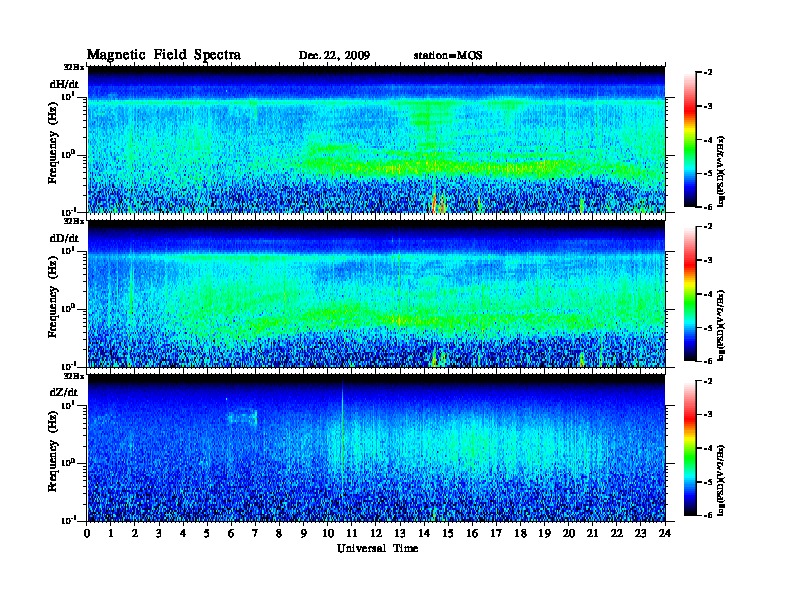Click '-3' on dZ/dt color scale
This screenshot has height=612, width=792.
(x=708, y=415)
